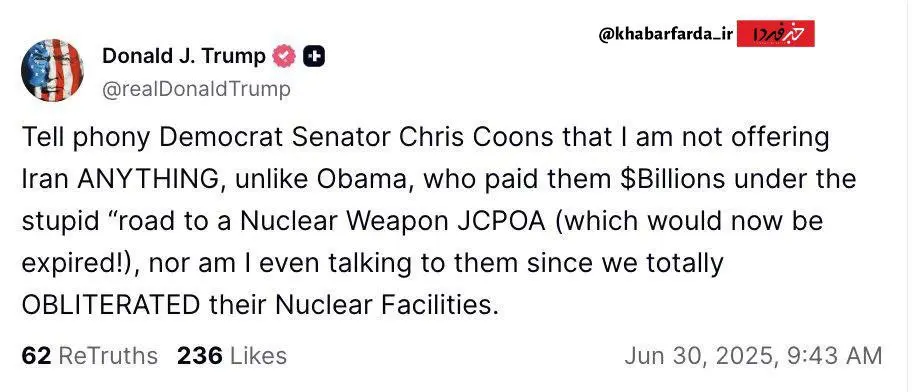Viewport: 912px width, 392px height.
Task: Open Donald J. Trump's profile avatar
Action: coord(52,71)
